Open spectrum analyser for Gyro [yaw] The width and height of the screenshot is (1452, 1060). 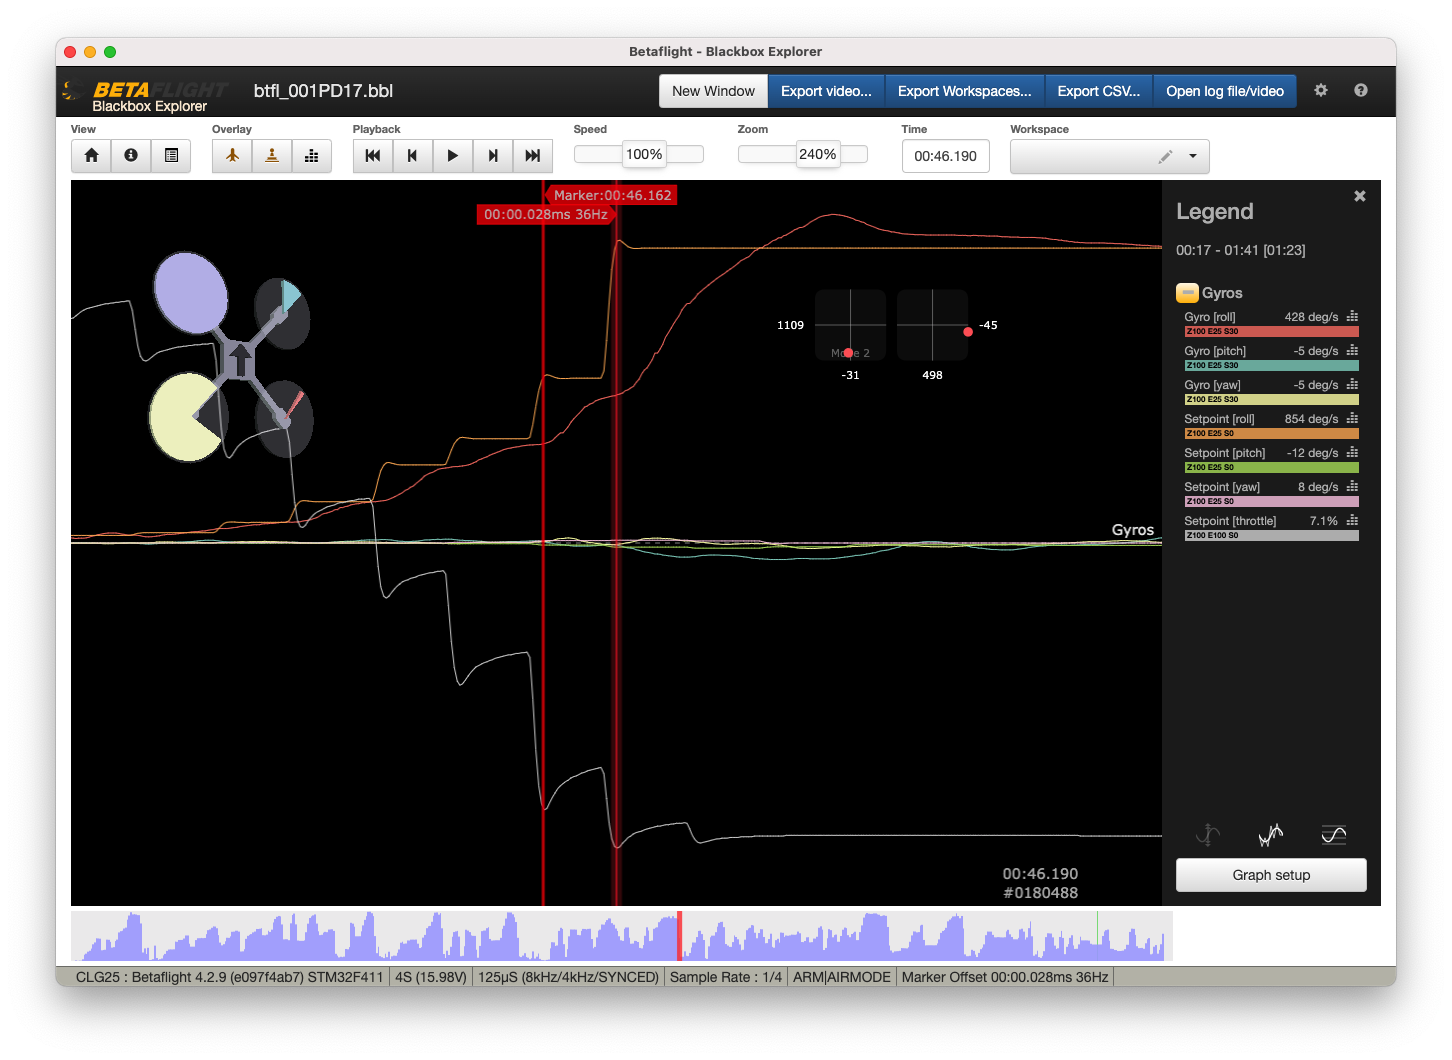click(x=1352, y=384)
